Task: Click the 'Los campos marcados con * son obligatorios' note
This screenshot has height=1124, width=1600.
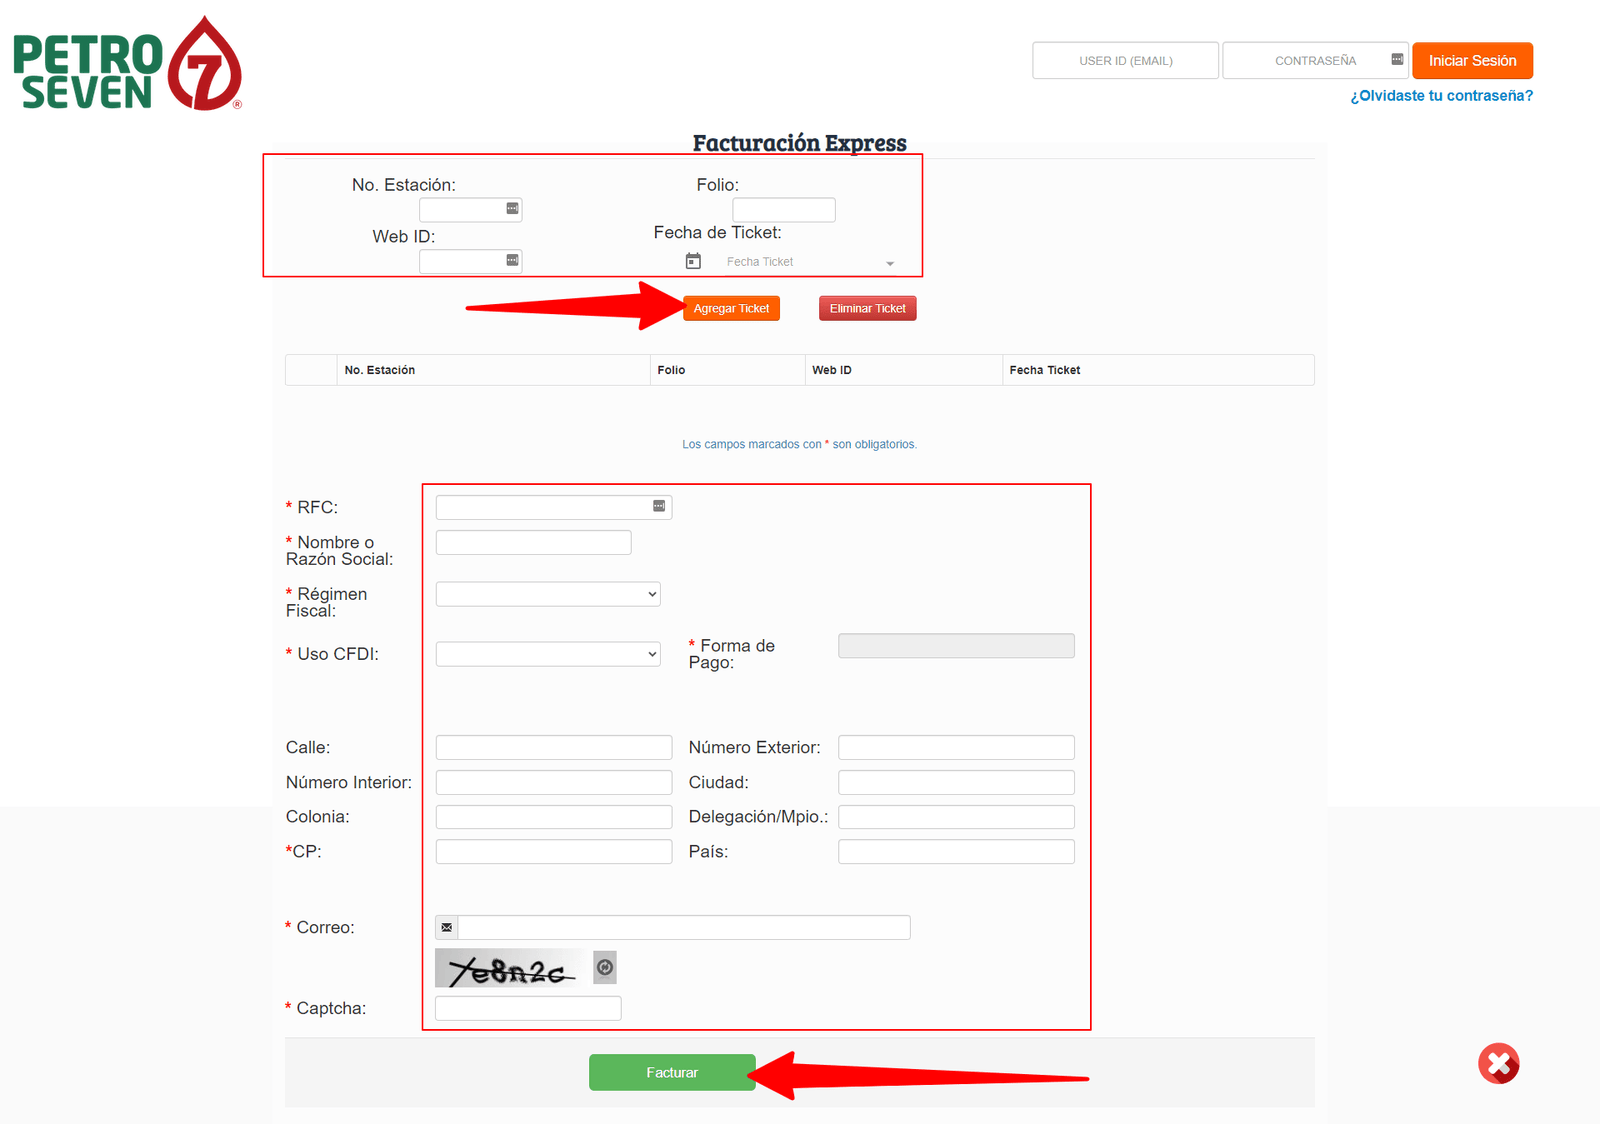Action: 799,444
